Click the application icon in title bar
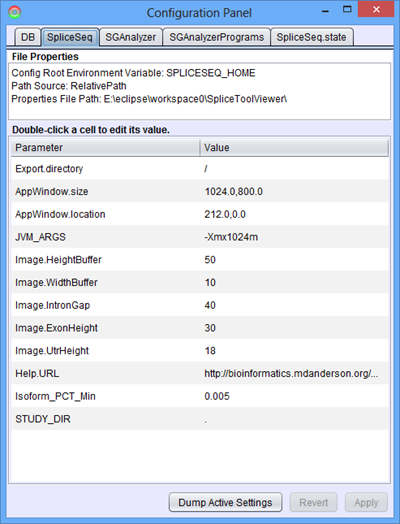 pos(15,13)
